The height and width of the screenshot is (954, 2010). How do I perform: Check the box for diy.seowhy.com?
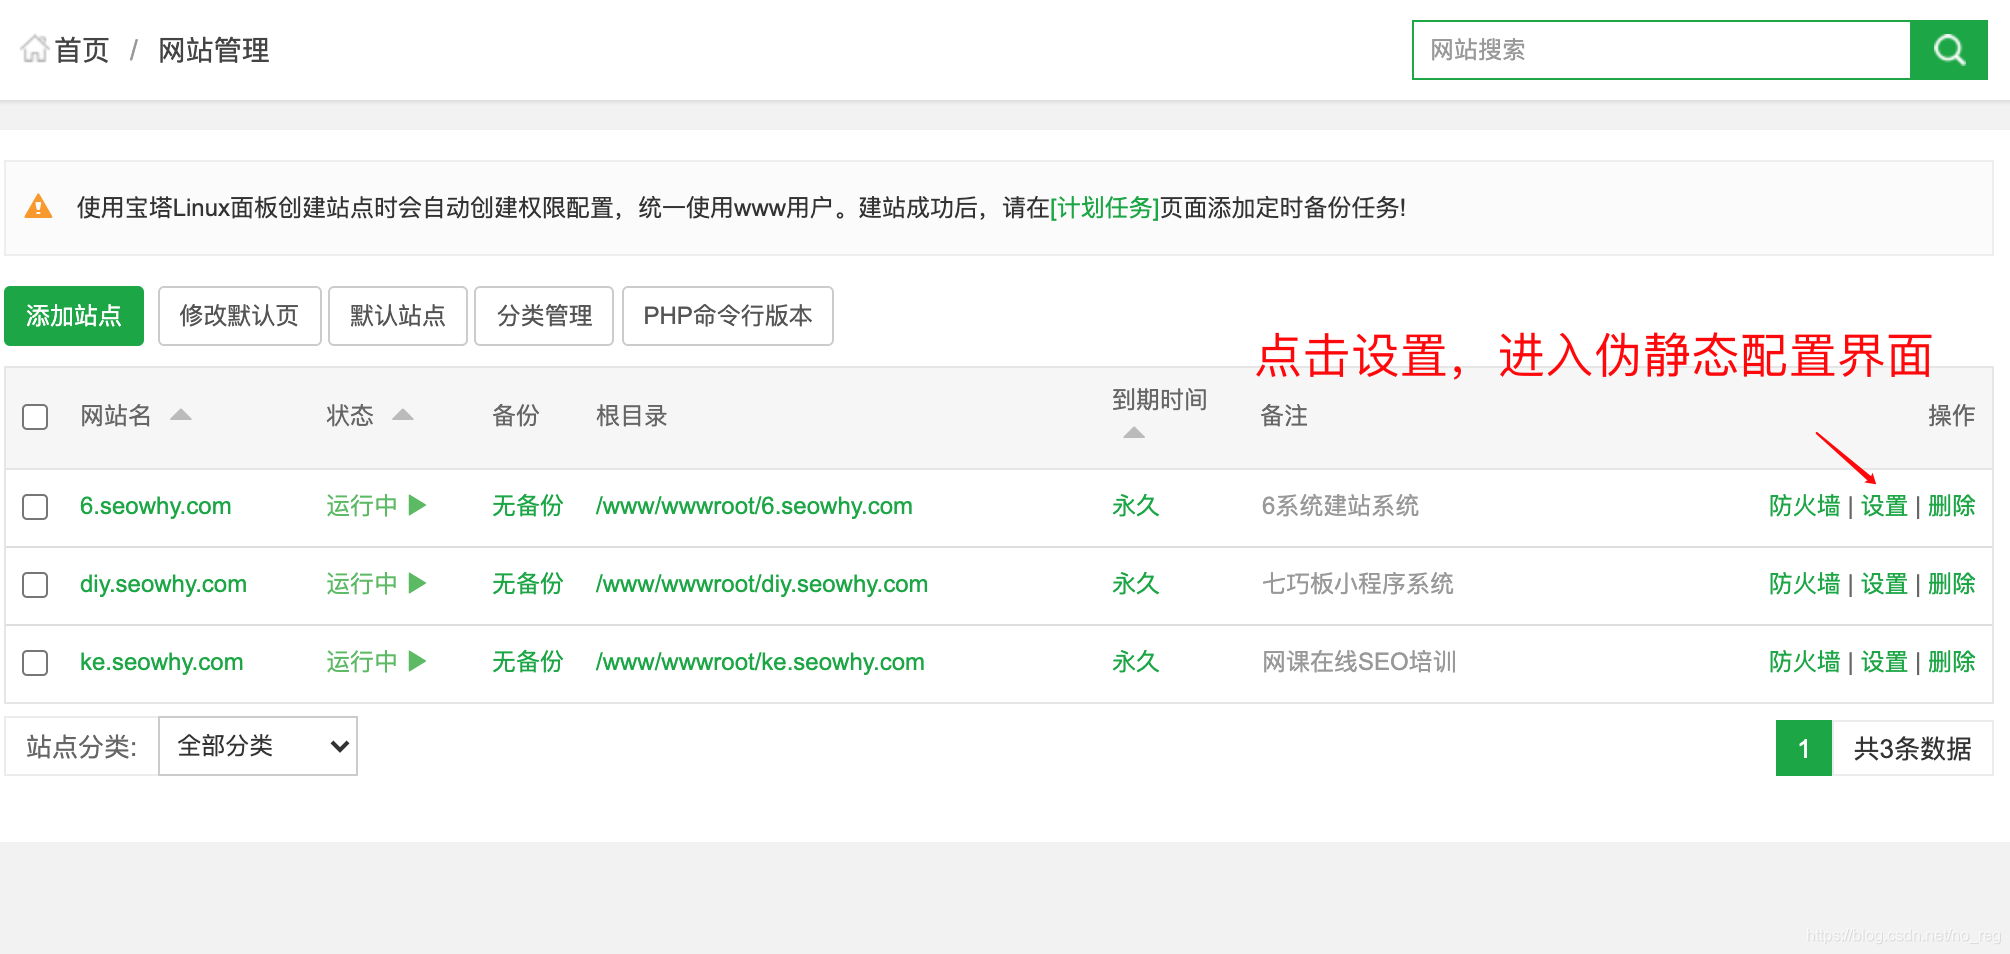pyautogui.click(x=35, y=584)
